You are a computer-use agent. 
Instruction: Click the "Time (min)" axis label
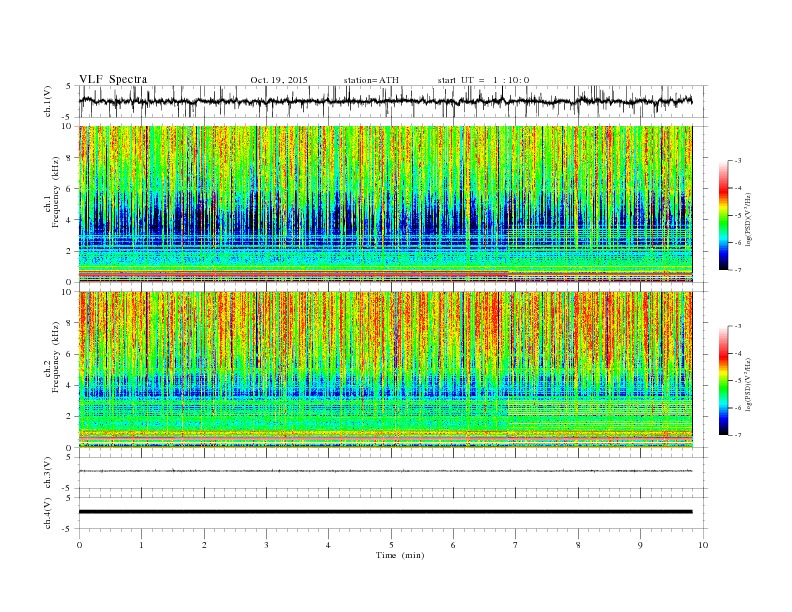(x=400, y=555)
